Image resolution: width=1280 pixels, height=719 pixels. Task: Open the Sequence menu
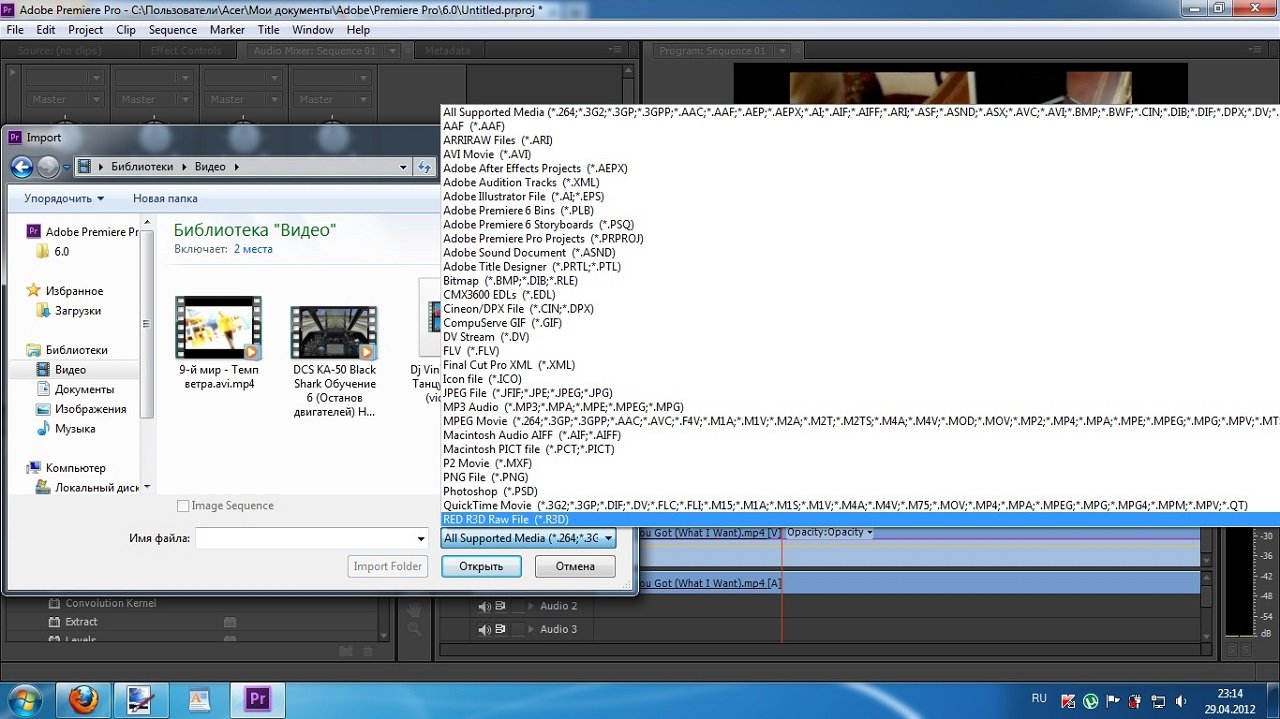point(173,30)
